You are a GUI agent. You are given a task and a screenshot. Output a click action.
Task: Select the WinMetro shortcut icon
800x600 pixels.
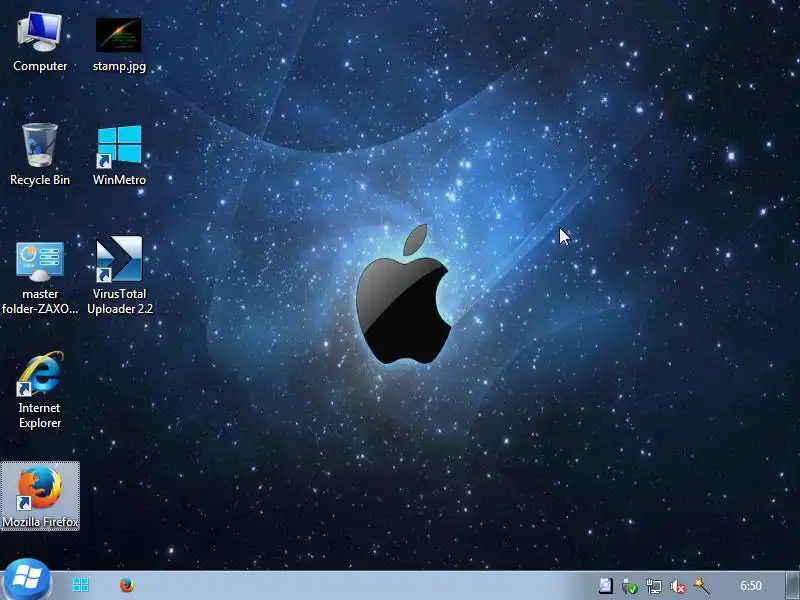click(x=119, y=155)
